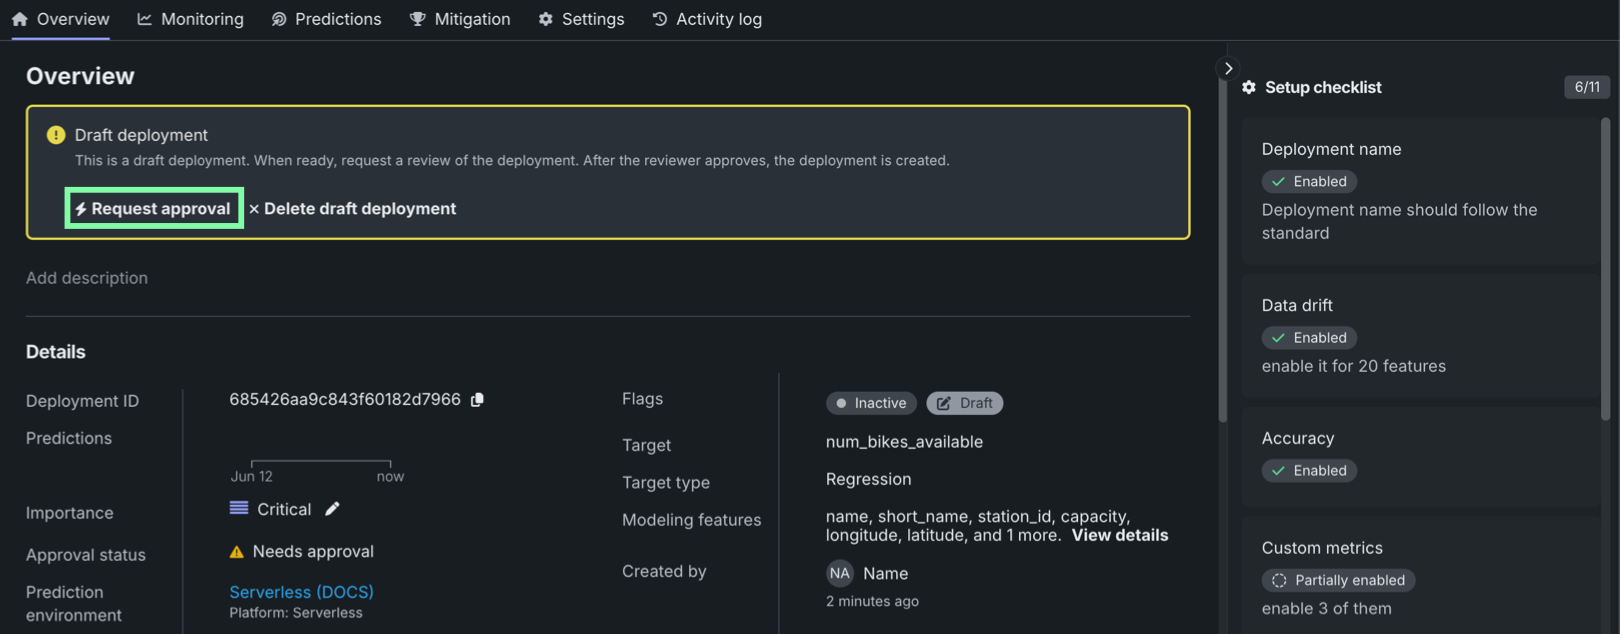Click the yellow draft deployment warning icon
Viewport: 1620px width, 634px height.
(56, 135)
